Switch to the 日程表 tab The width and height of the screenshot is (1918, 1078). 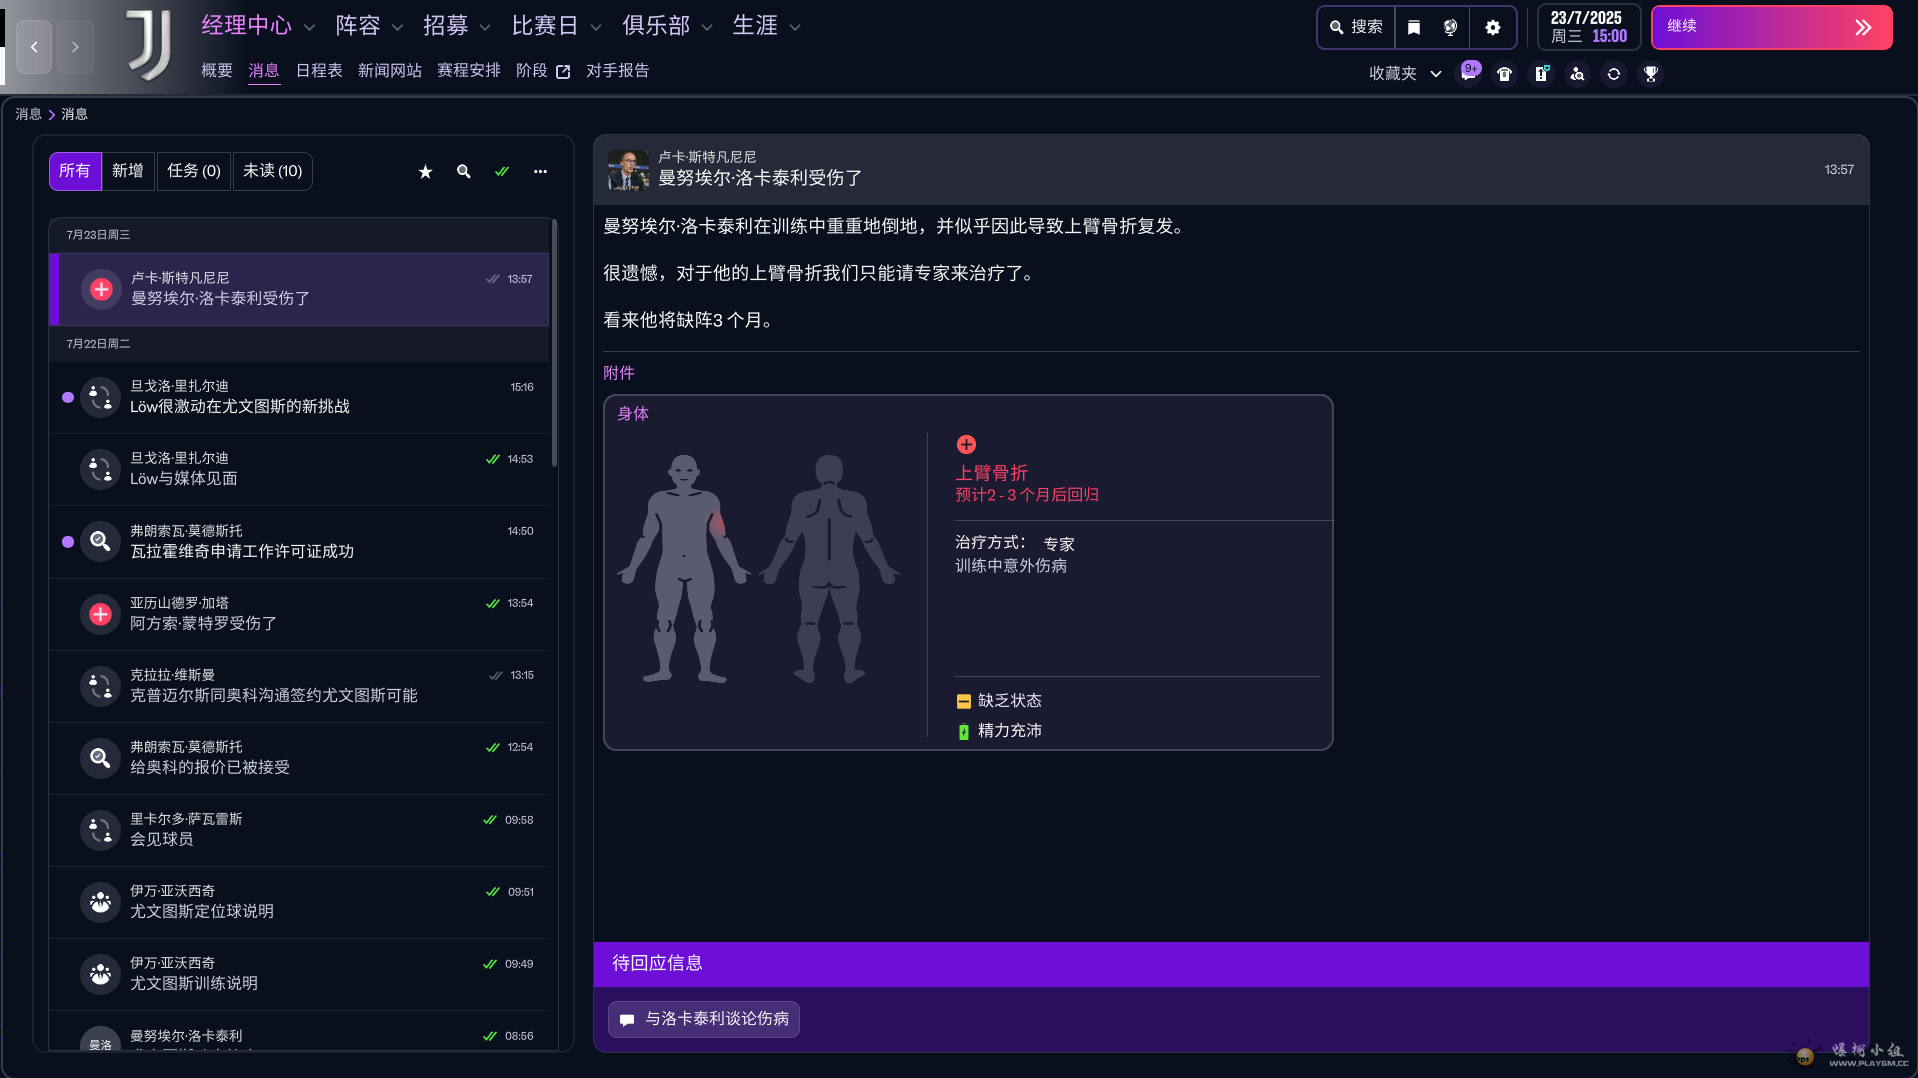pyautogui.click(x=318, y=70)
